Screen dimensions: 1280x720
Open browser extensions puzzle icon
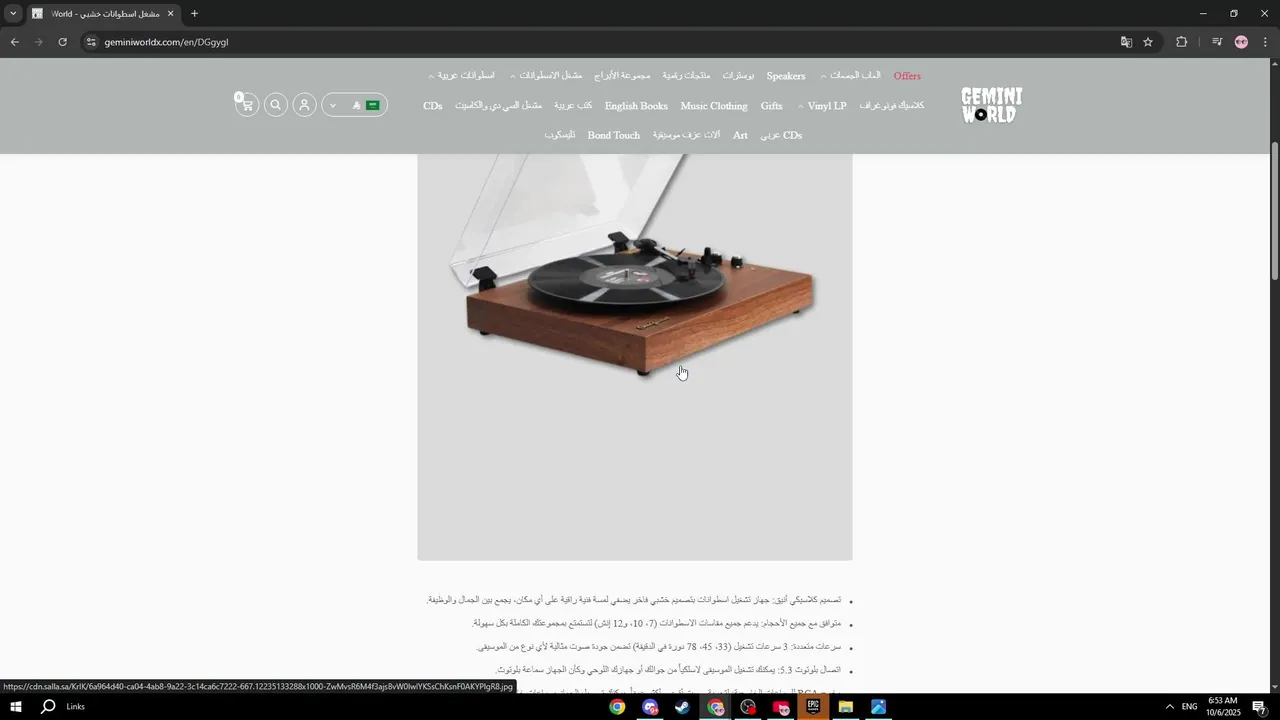(x=1182, y=42)
